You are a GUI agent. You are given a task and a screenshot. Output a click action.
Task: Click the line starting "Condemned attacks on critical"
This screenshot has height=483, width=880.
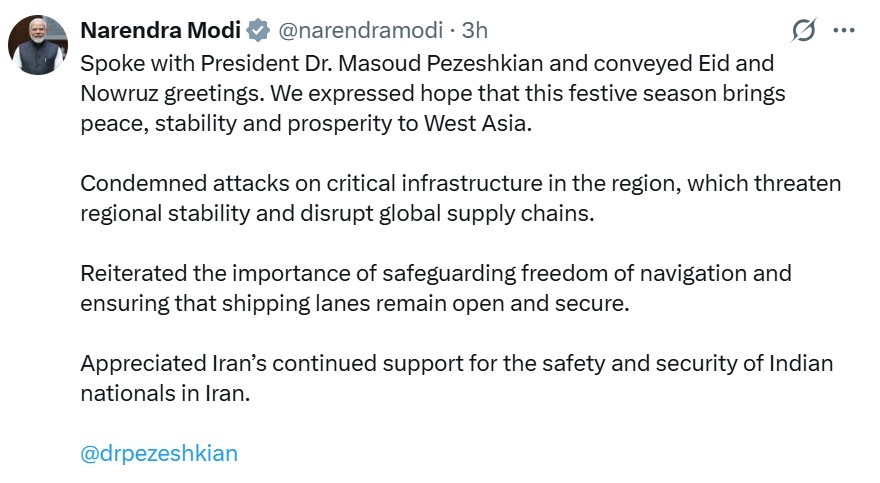(460, 184)
